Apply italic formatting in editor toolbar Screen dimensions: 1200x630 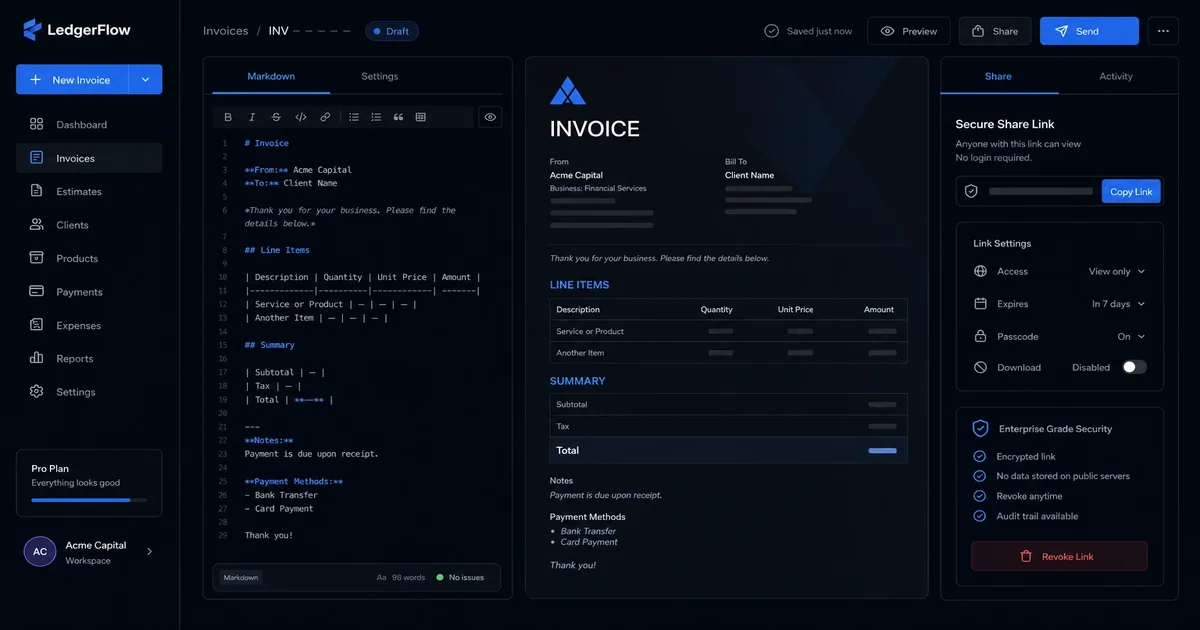pos(252,117)
